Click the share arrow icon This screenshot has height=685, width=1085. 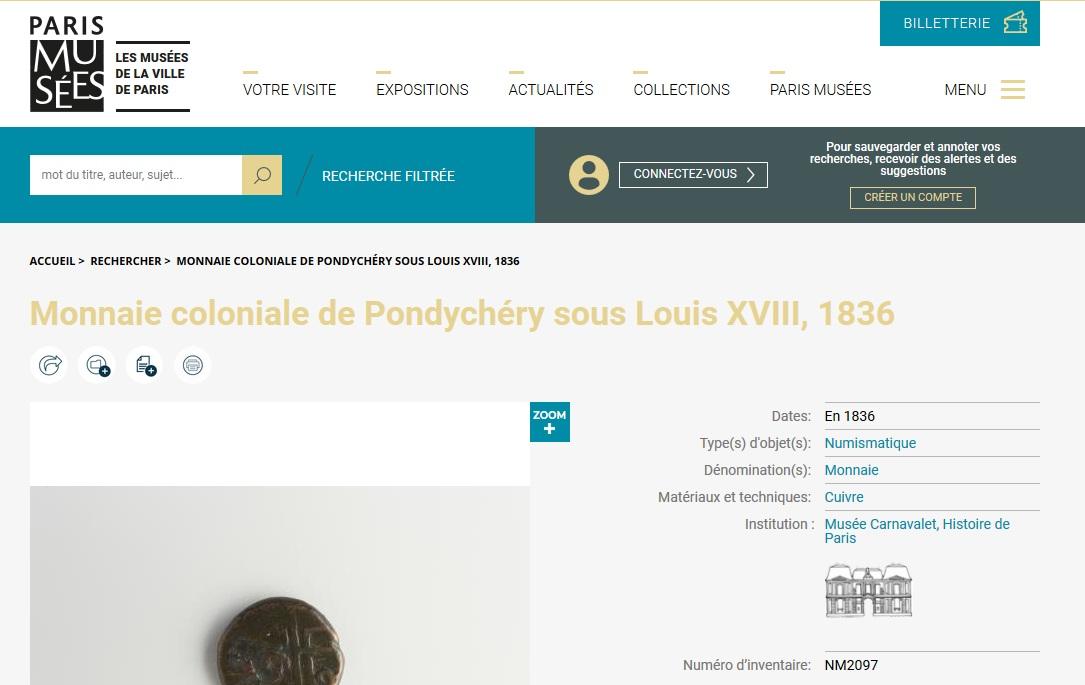coord(50,365)
